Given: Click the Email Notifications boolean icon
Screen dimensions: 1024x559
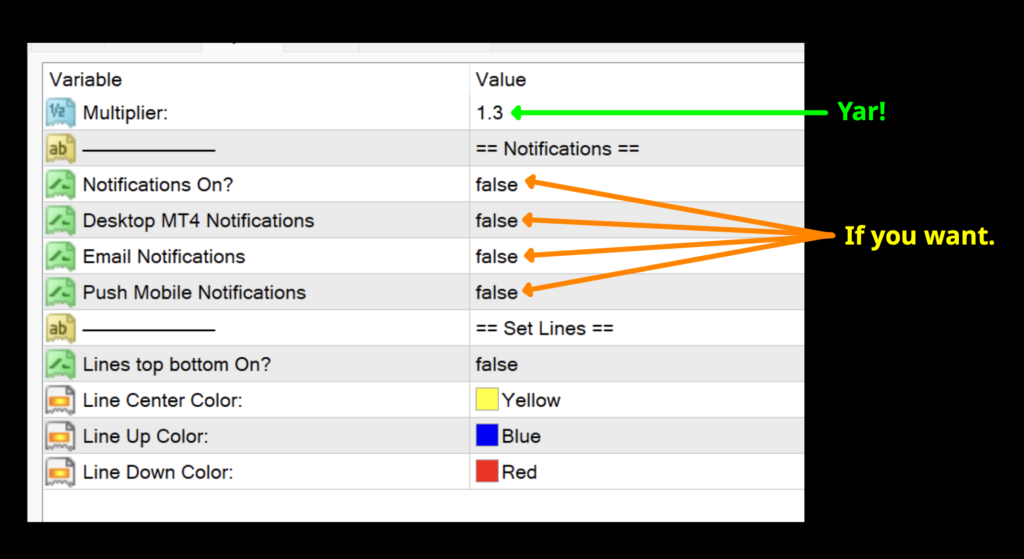Looking at the screenshot, I should pyautogui.click(x=61, y=257).
